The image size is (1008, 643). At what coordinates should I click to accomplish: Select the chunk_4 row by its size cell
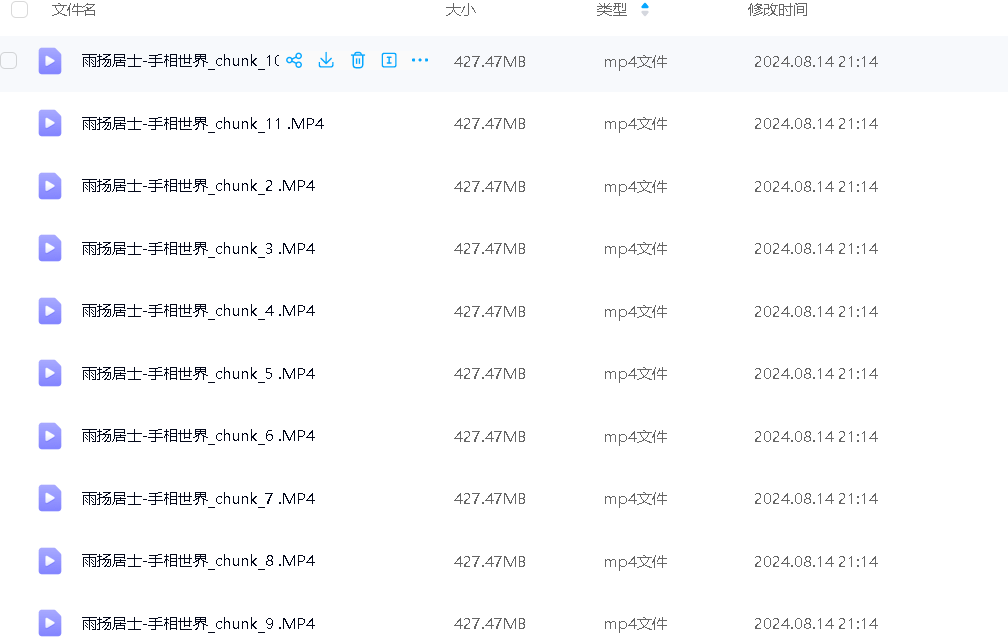pyautogui.click(x=489, y=311)
